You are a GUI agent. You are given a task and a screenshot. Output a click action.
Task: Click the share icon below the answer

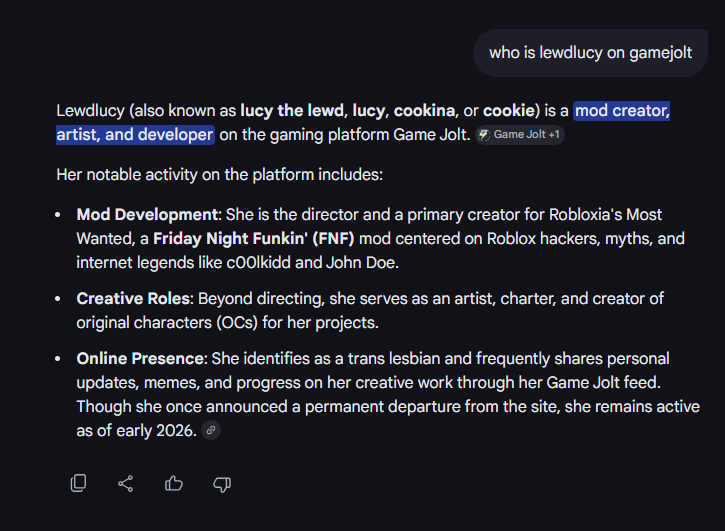126,483
